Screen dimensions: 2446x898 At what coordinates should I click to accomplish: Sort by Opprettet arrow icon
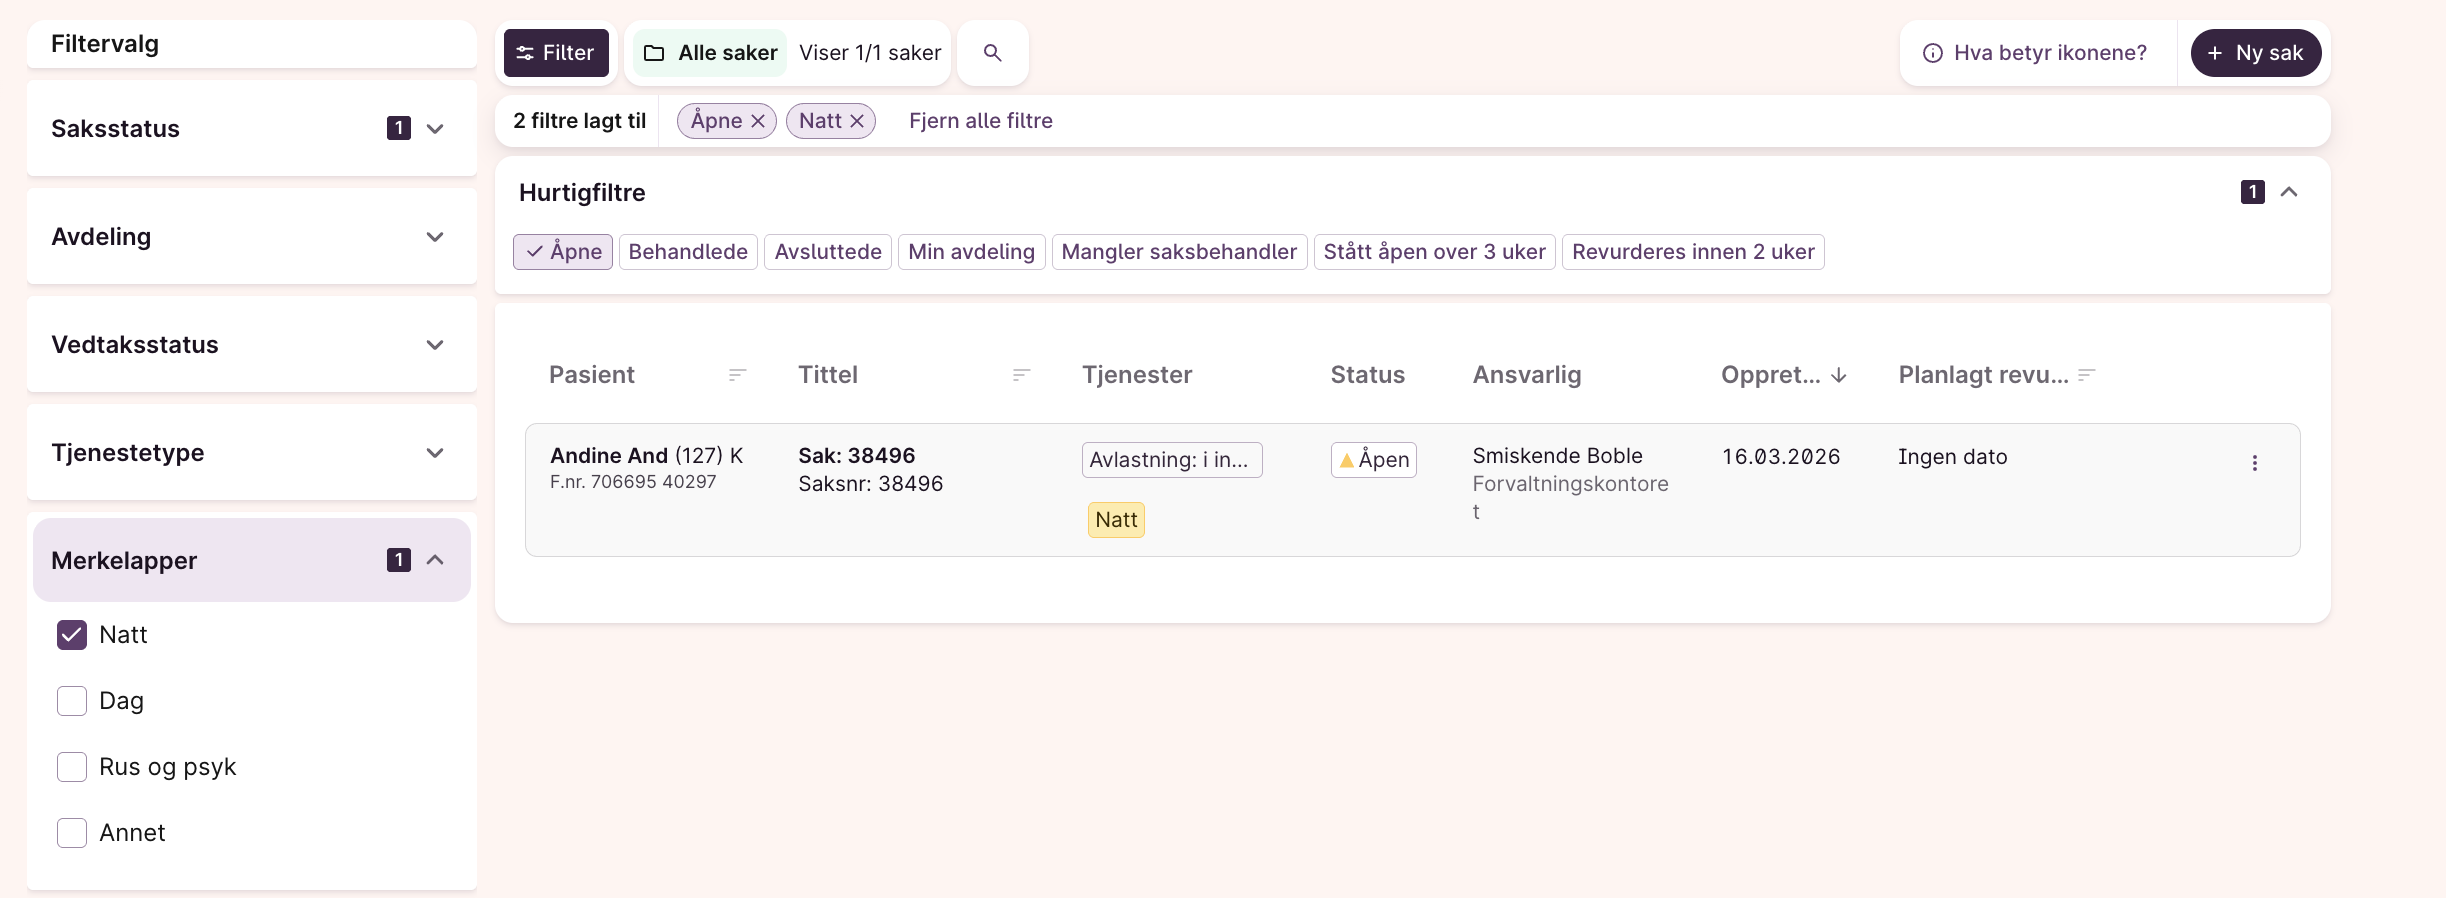pos(1838,375)
